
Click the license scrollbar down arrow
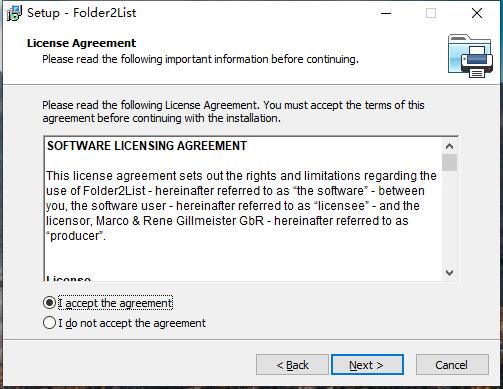coord(449,273)
